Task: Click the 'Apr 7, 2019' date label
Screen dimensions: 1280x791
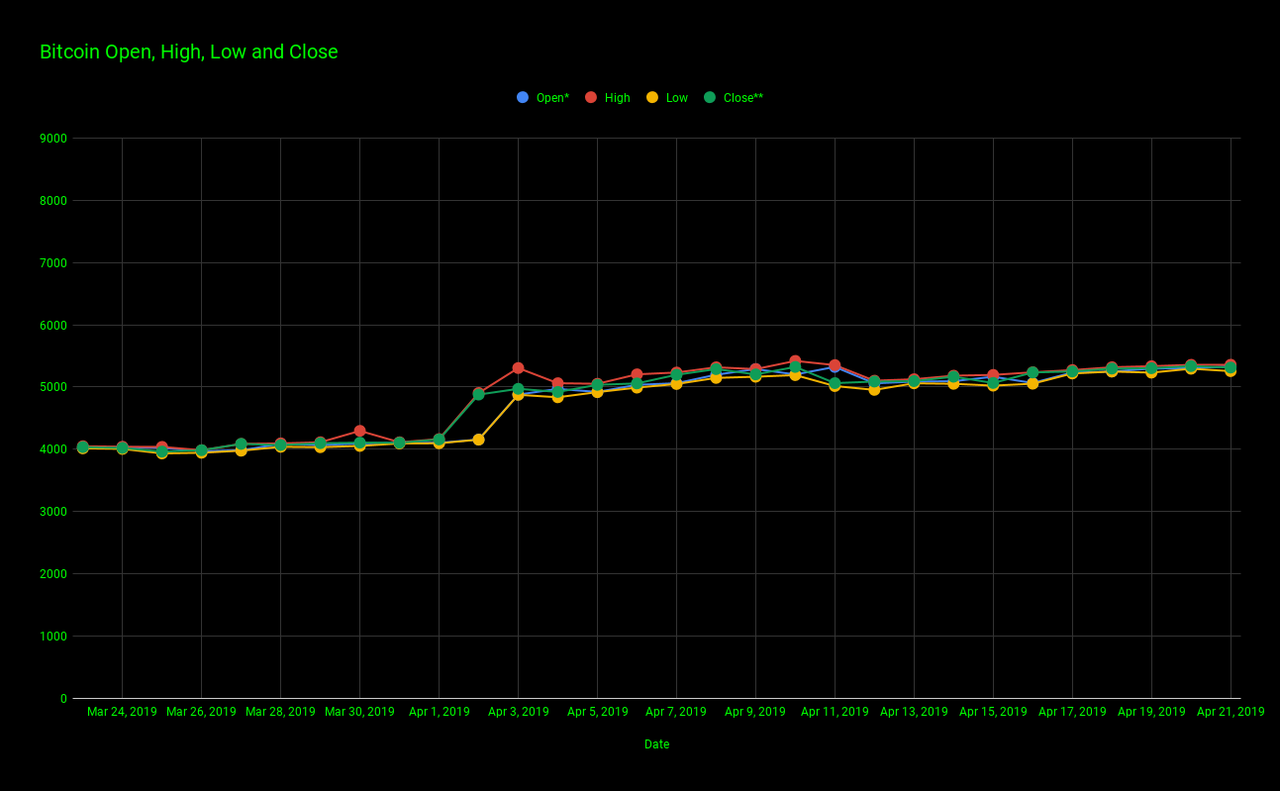Action: pos(676,712)
